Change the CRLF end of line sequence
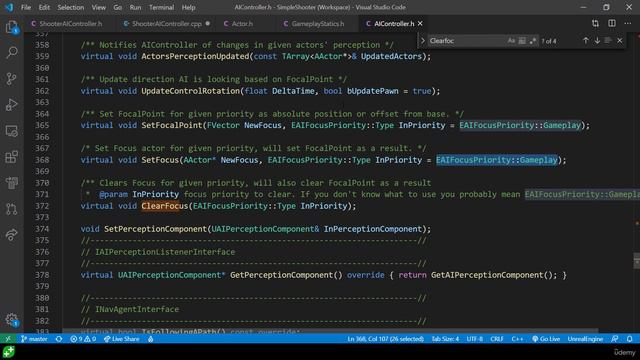The width and height of the screenshot is (640, 360). [497, 339]
